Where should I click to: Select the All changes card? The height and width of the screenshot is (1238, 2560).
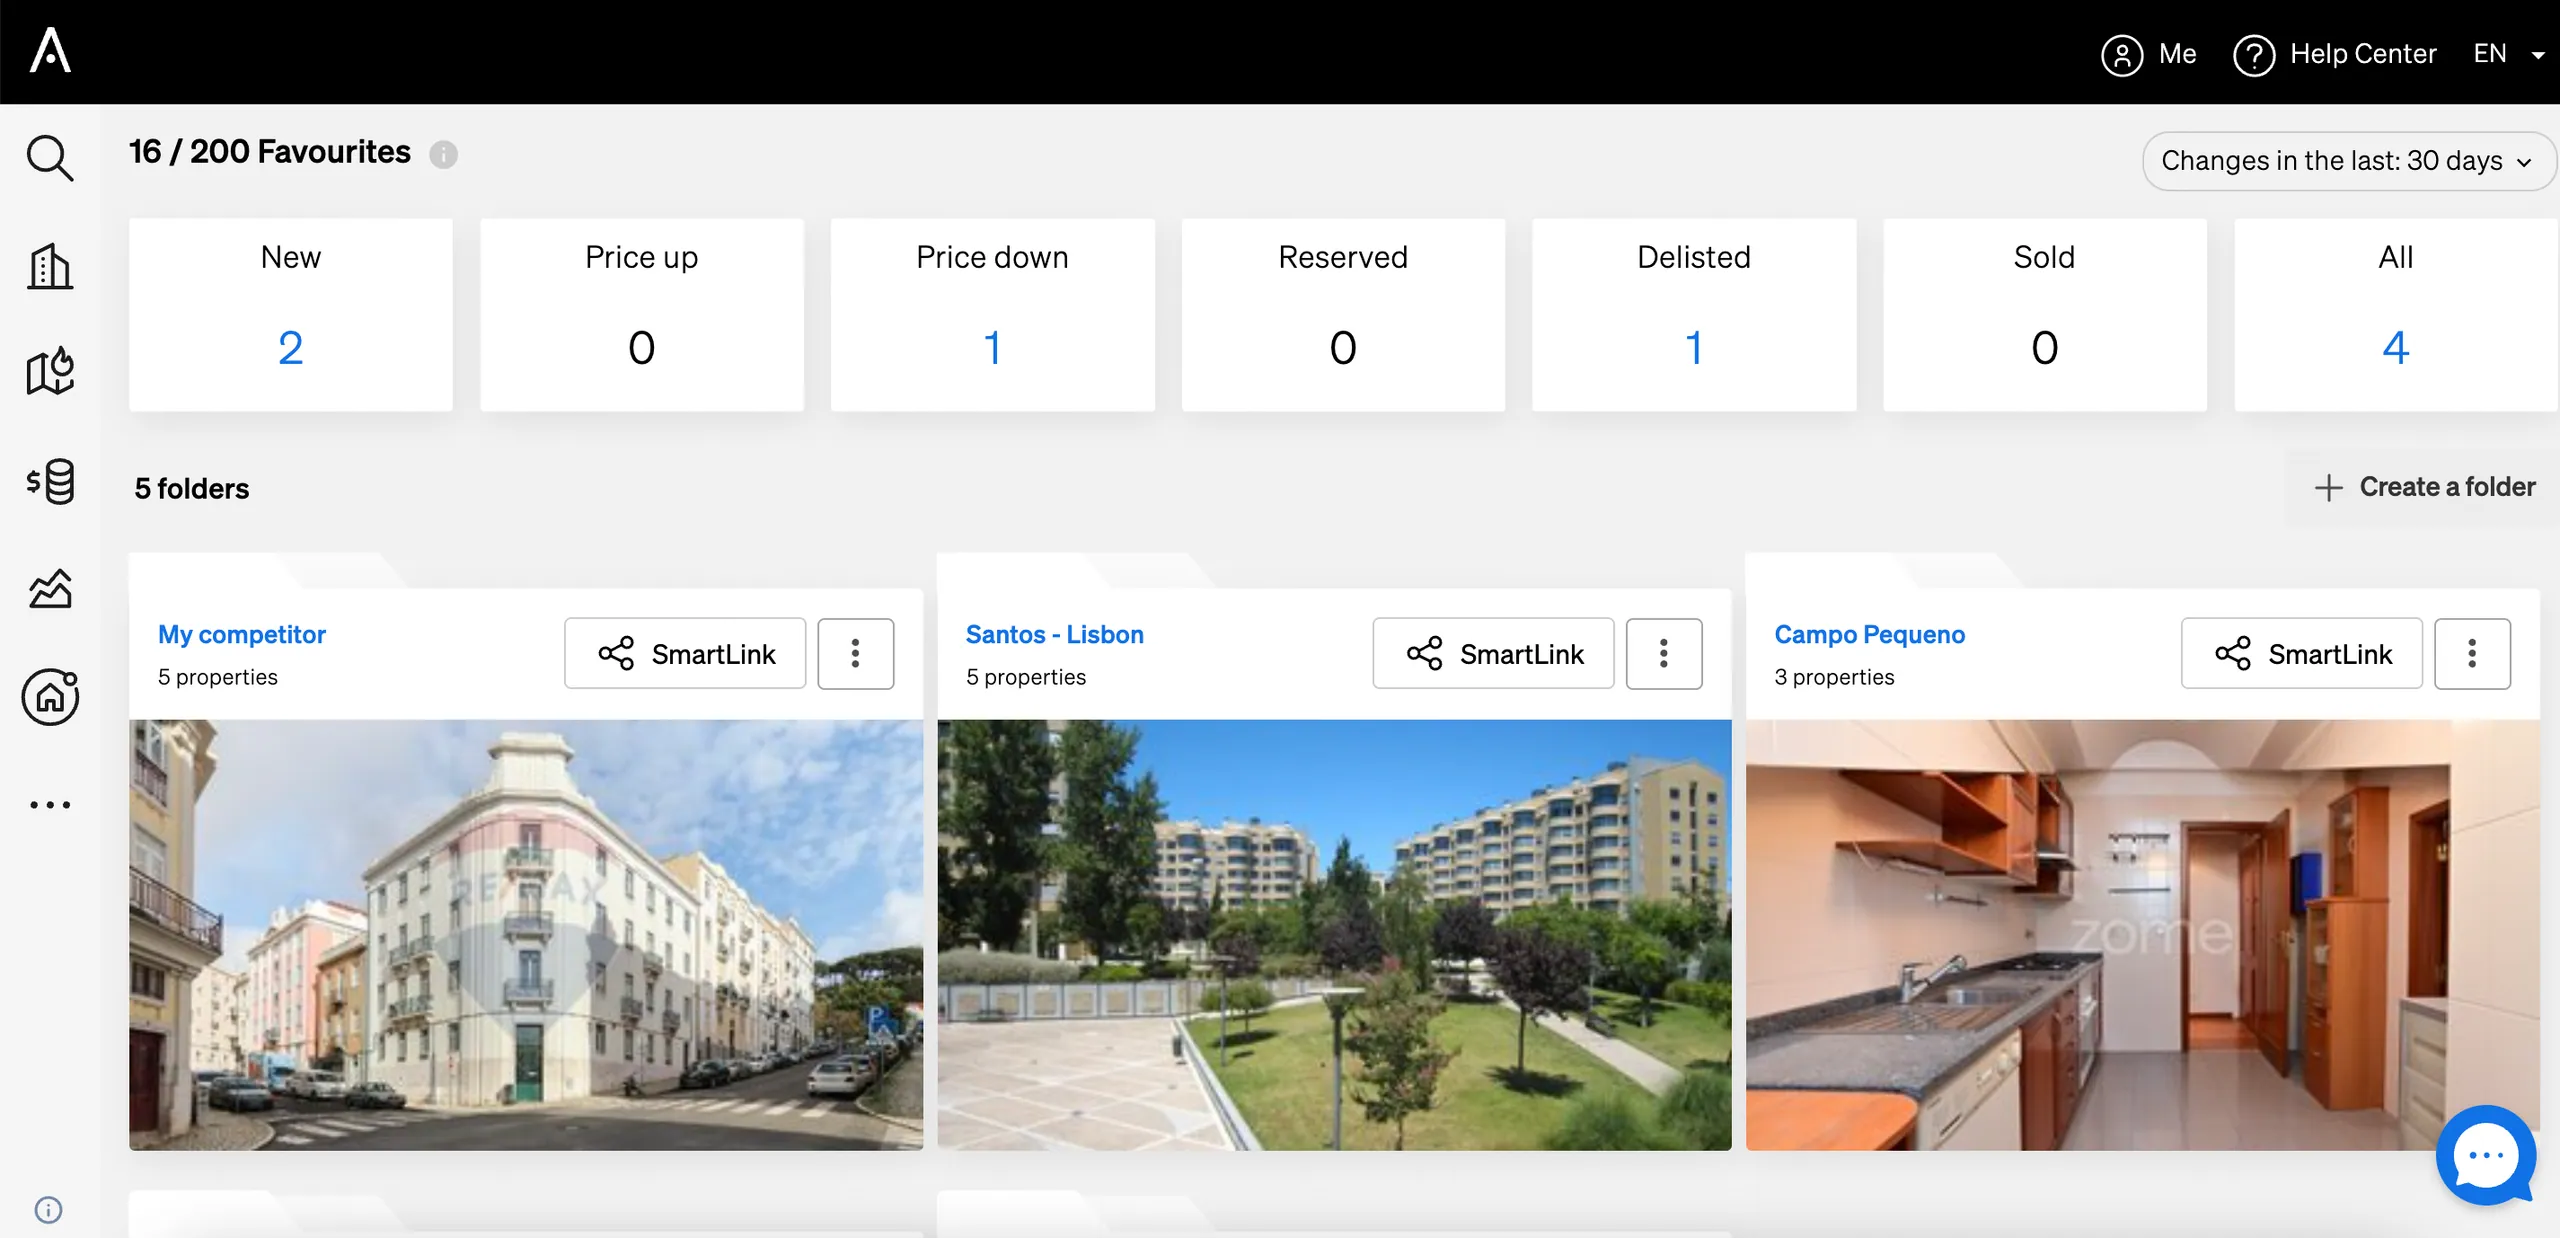(2396, 315)
